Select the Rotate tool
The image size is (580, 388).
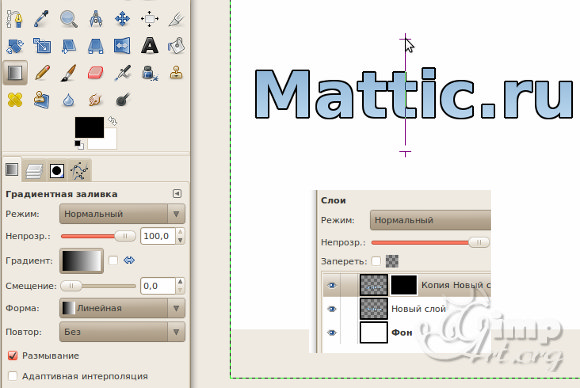point(15,46)
